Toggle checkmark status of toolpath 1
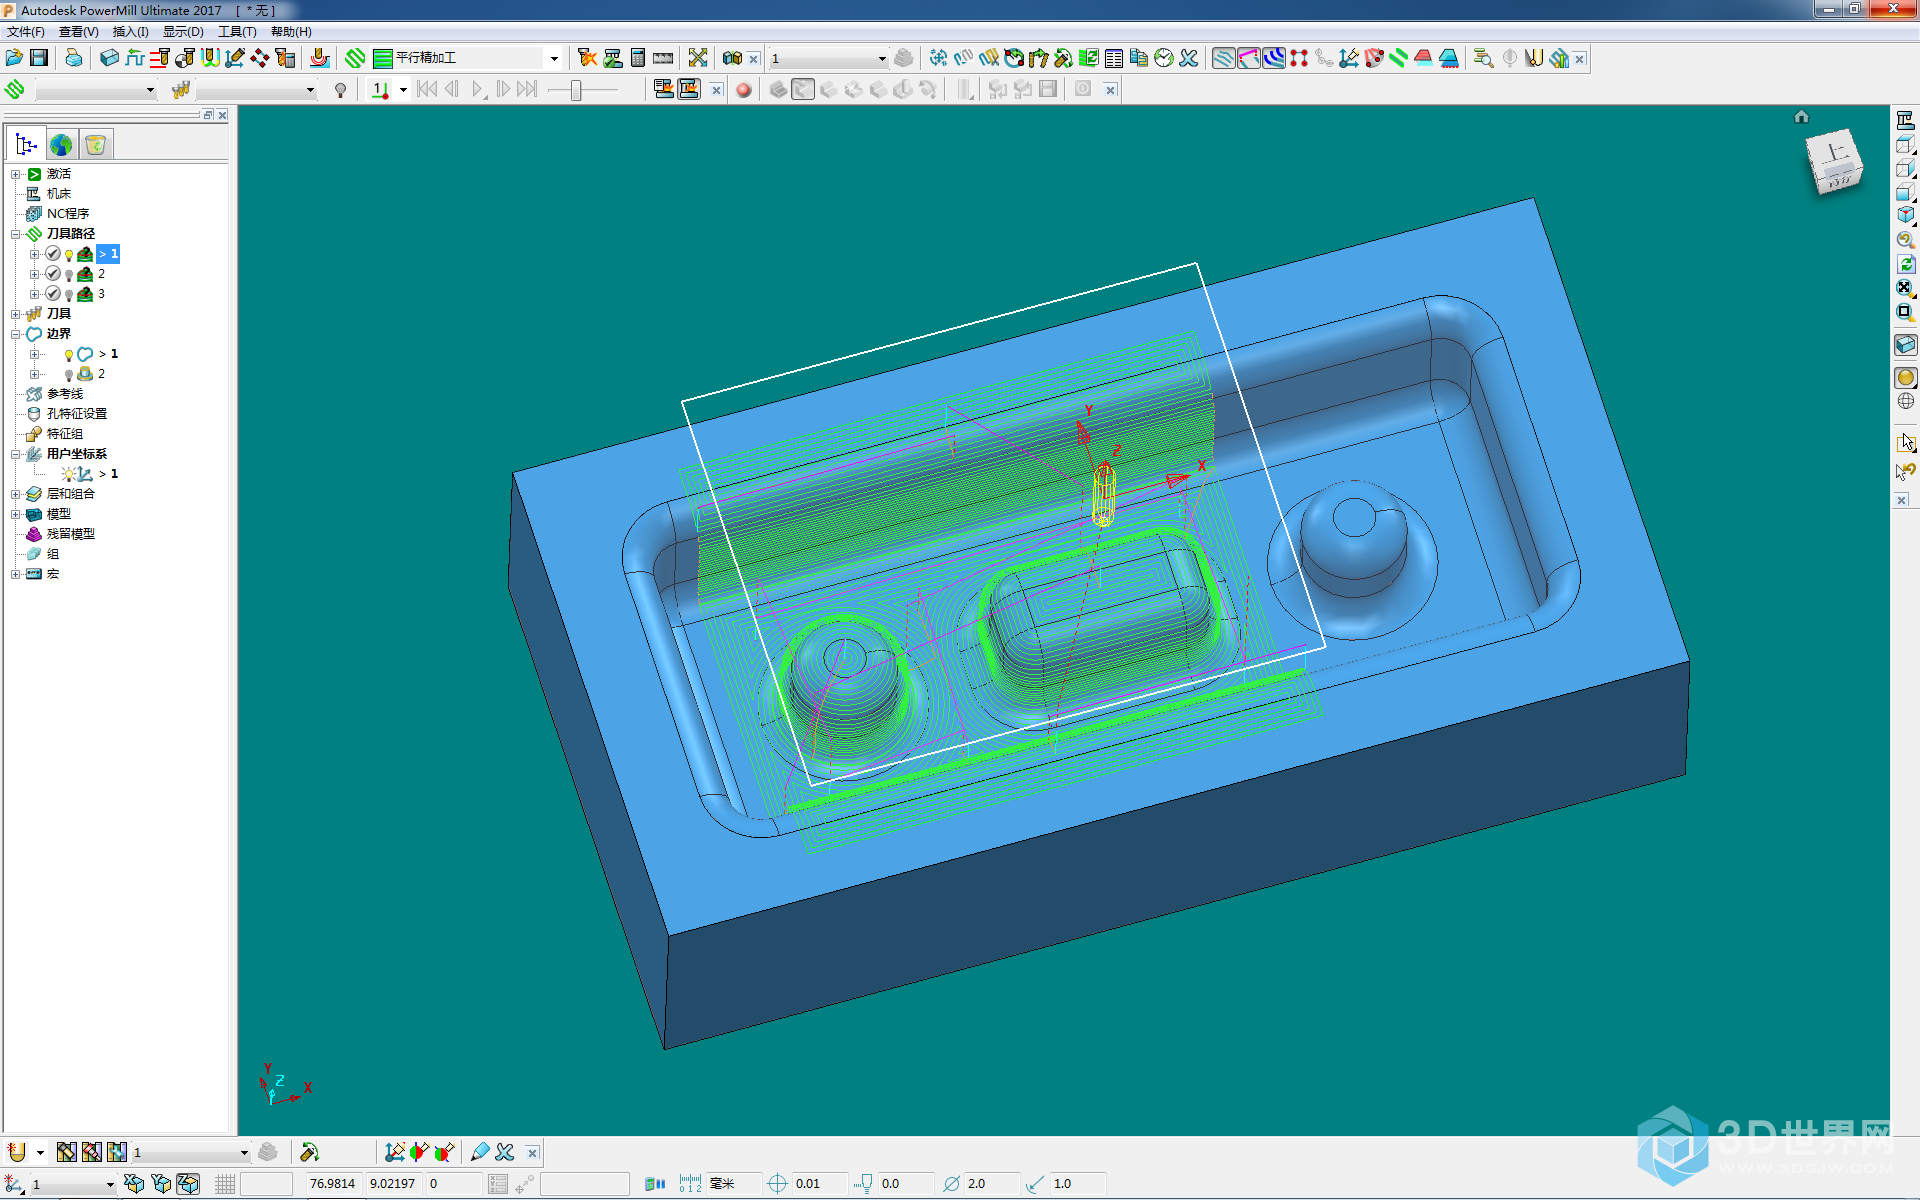 (x=53, y=254)
